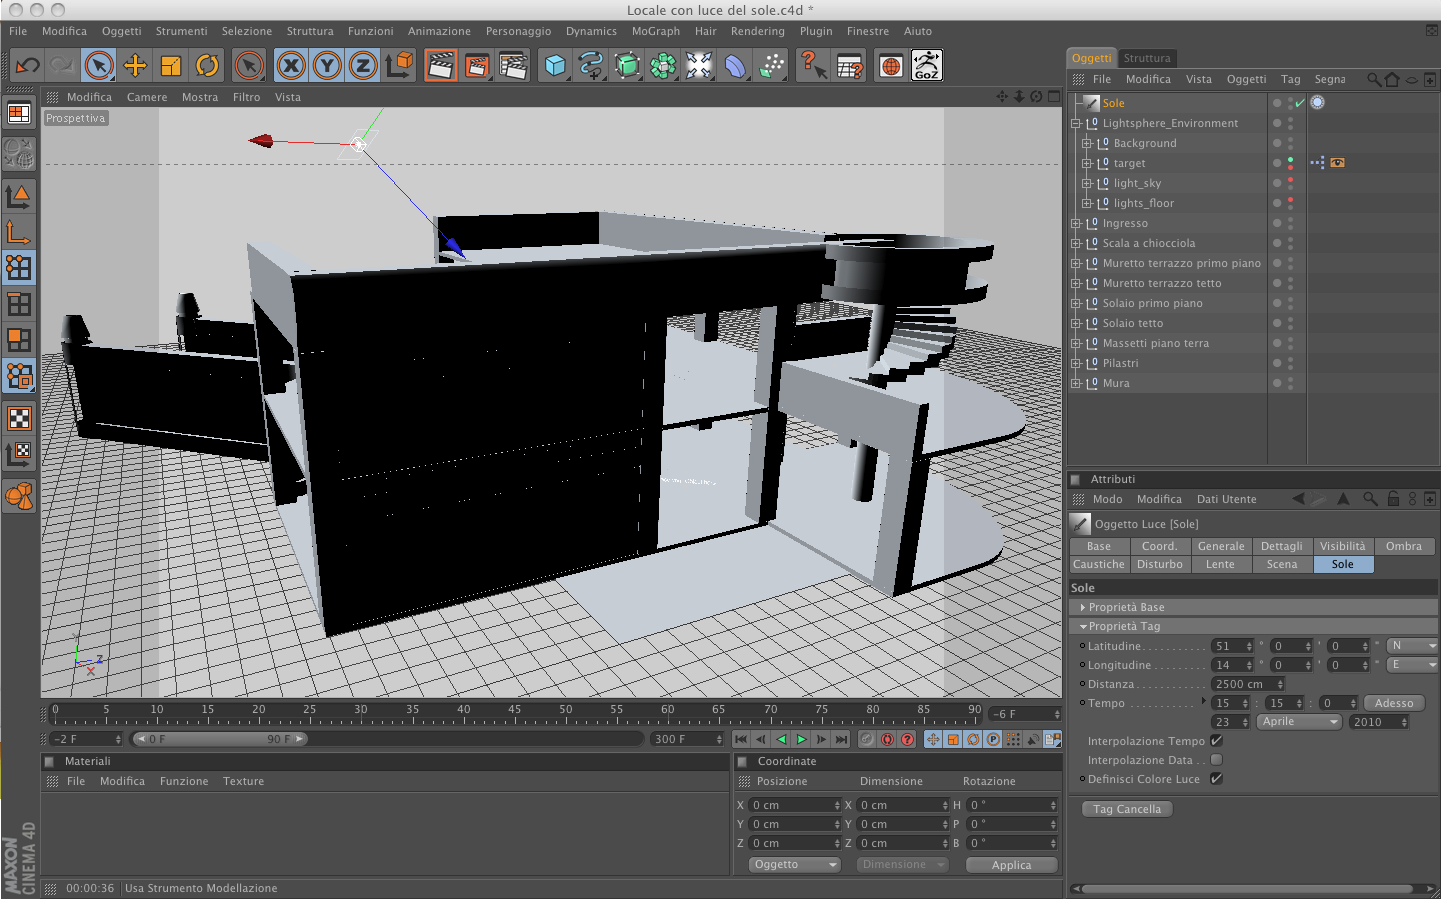Add a Cube primitive object
The width and height of the screenshot is (1441, 899).
555,66
